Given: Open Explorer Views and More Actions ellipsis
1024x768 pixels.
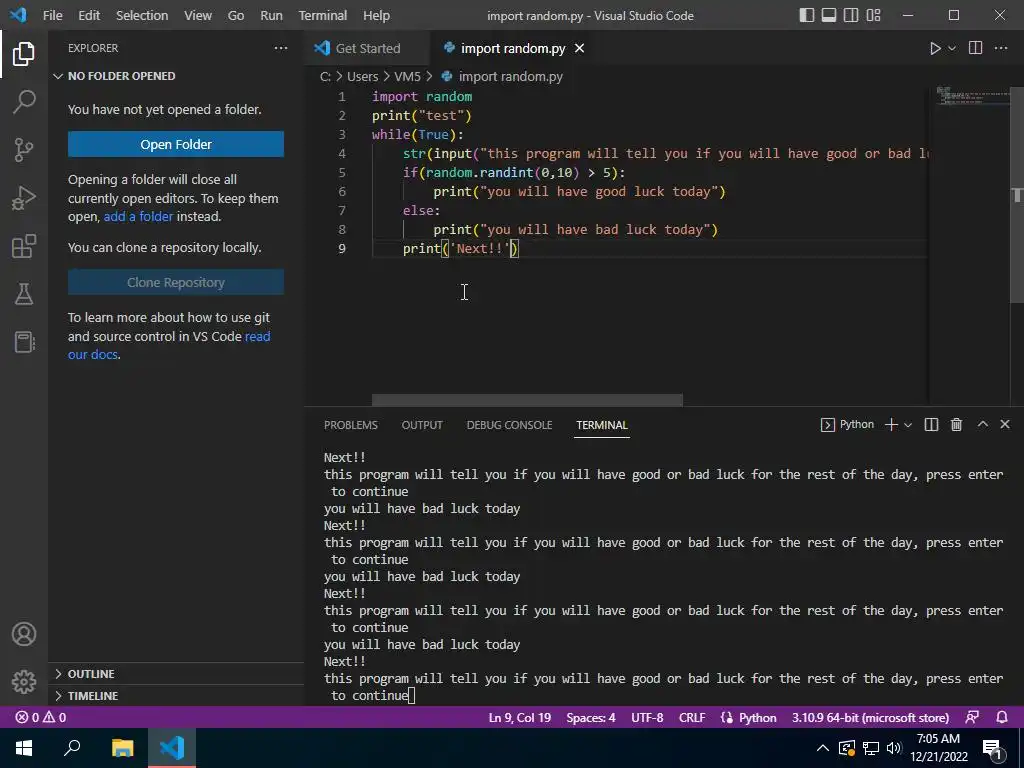Looking at the screenshot, I should pos(281,48).
